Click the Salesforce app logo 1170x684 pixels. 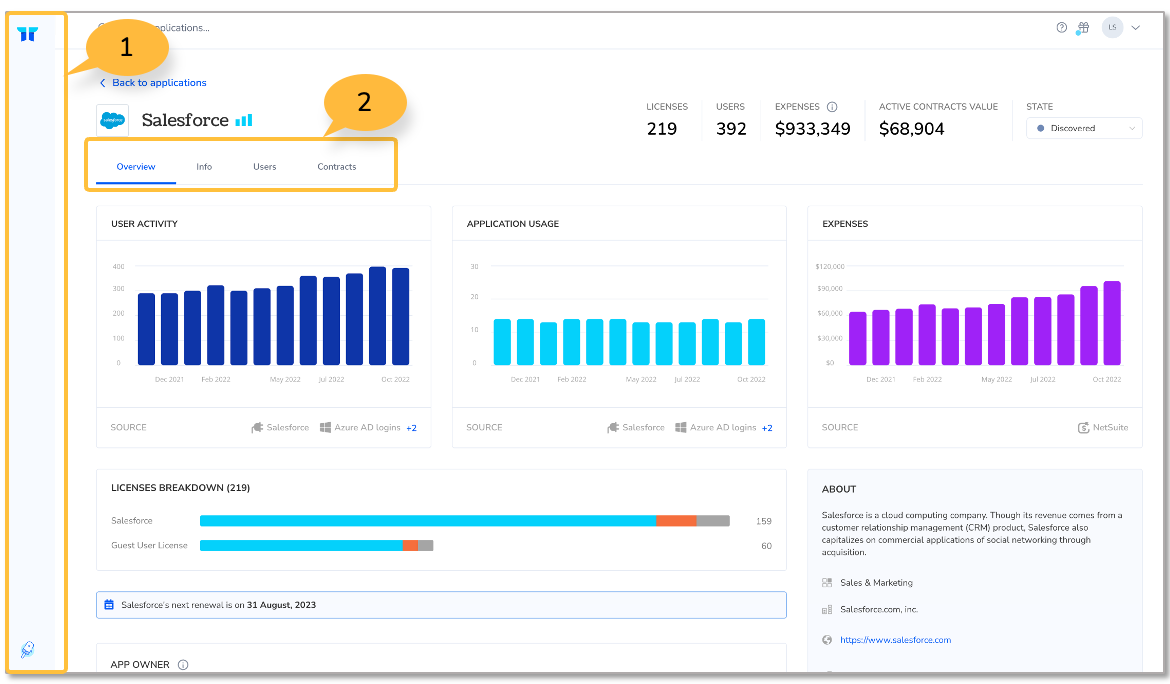click(113, 120)
